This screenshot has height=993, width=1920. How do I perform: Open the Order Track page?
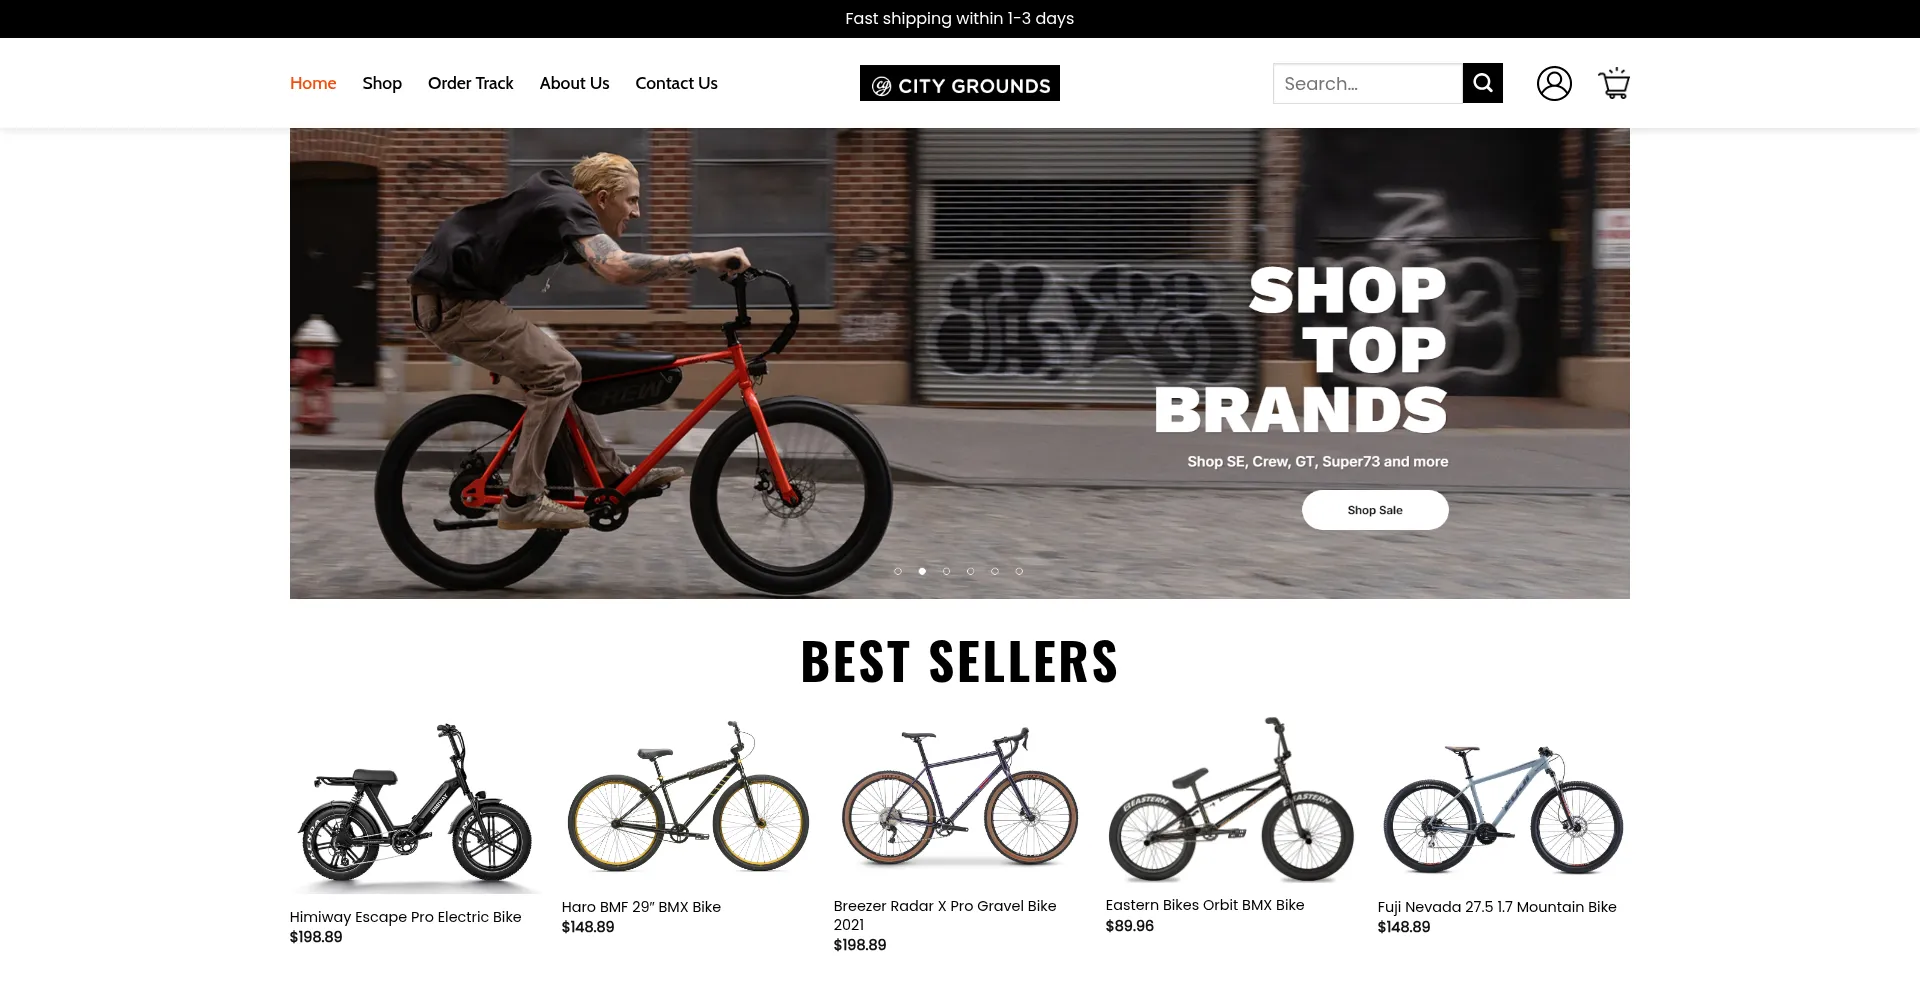[x=470, y=83]
